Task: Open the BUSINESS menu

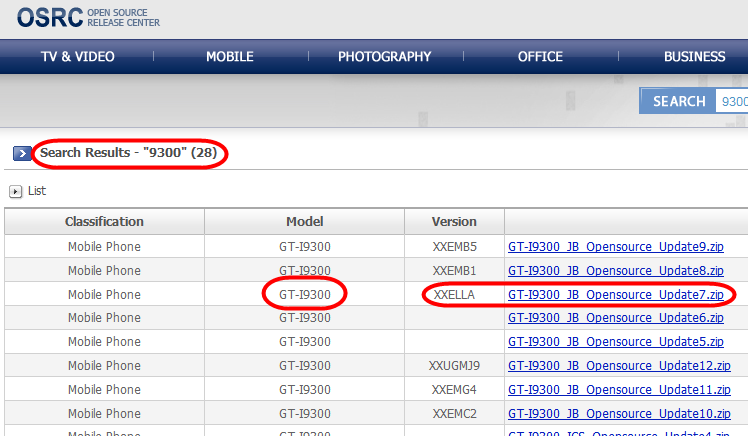Action: tap(695, 57)
